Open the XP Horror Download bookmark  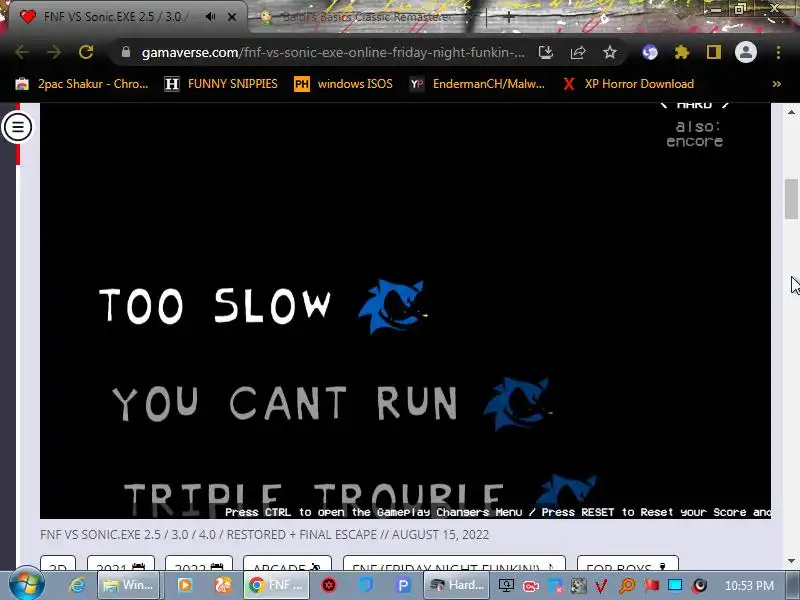629,84
